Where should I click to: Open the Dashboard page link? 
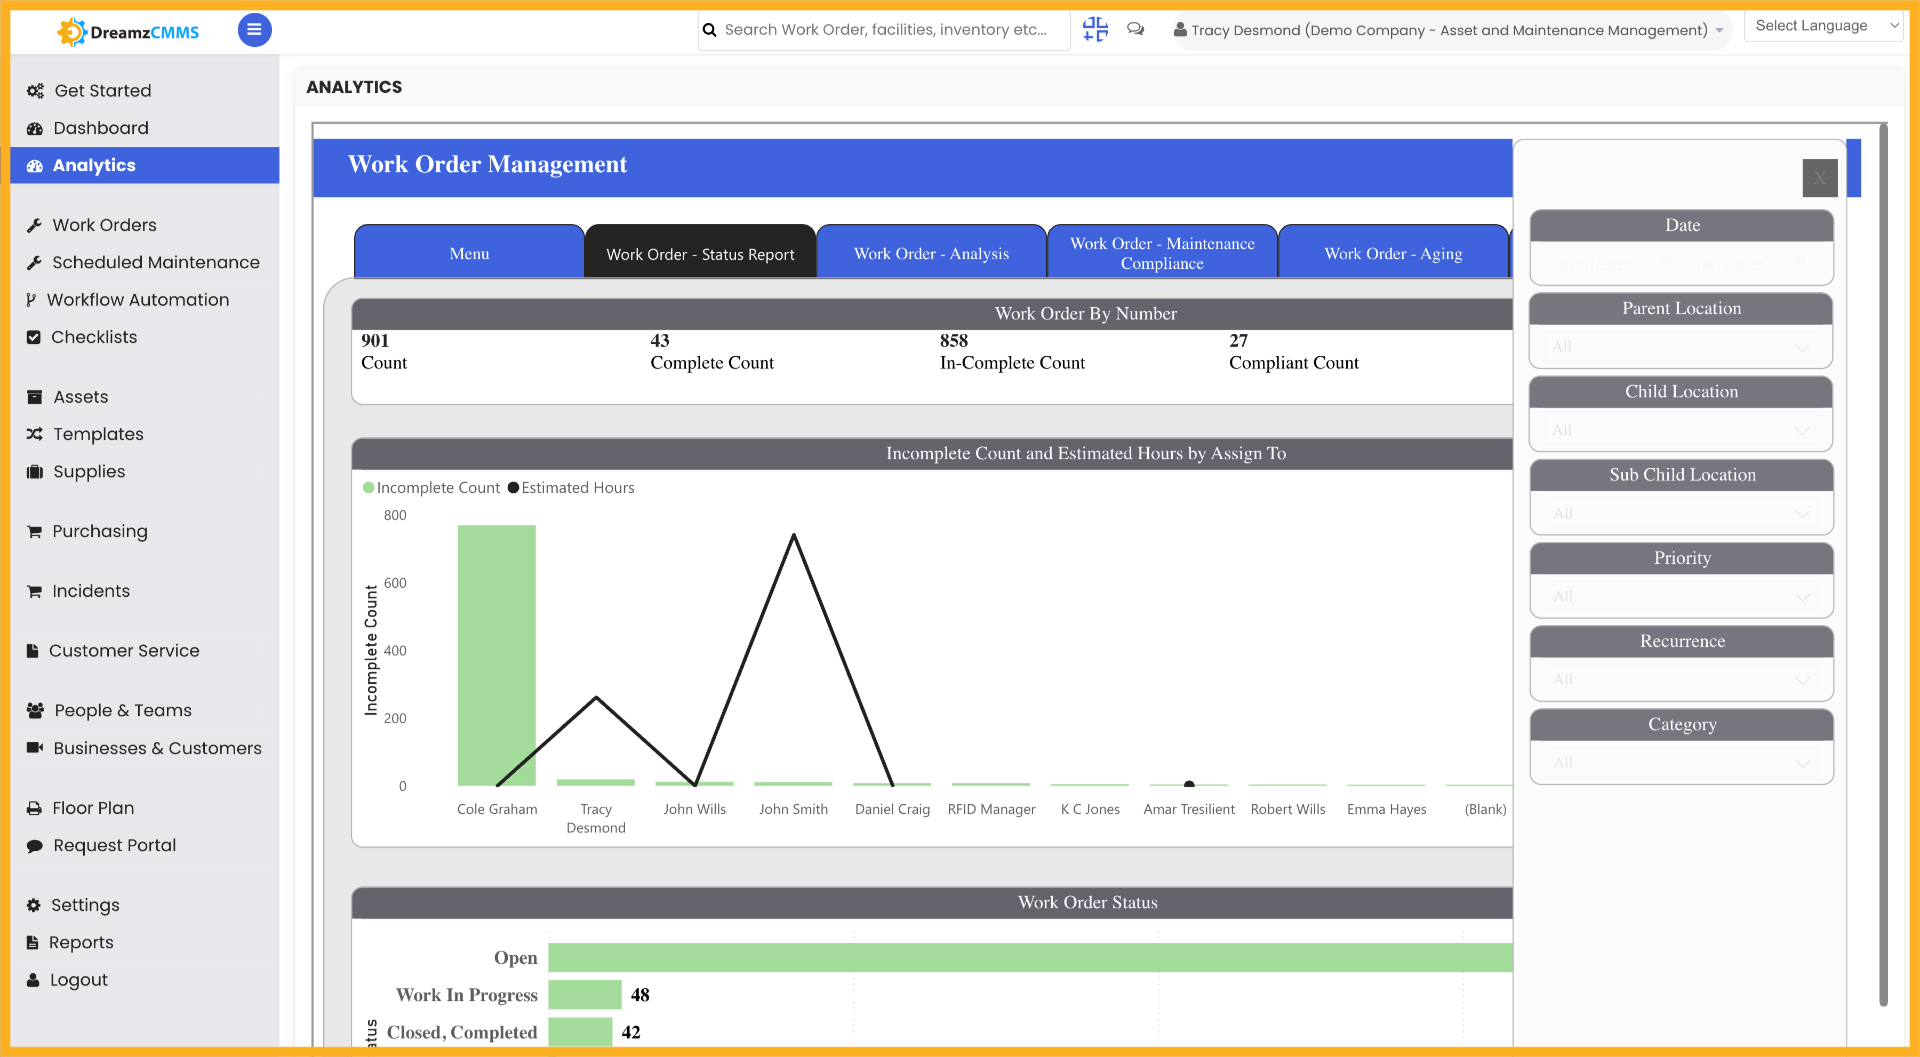[x=101, y=128]
